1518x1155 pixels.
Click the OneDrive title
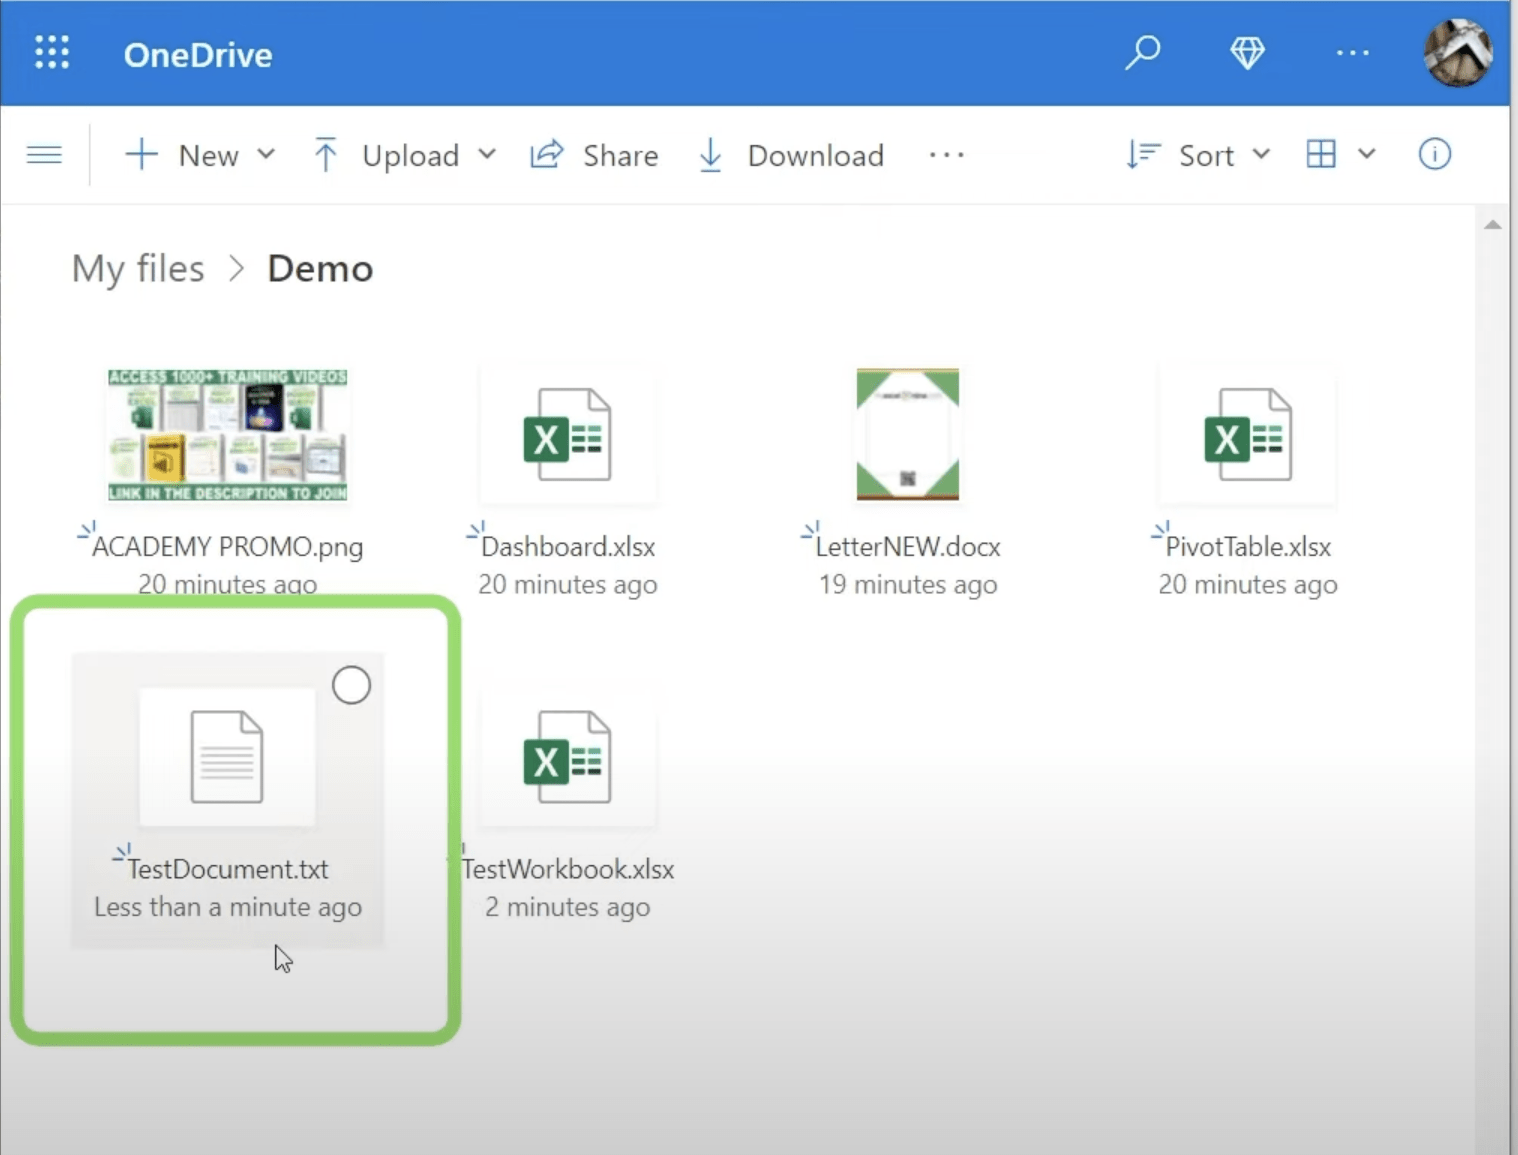[x=198, y=54]
